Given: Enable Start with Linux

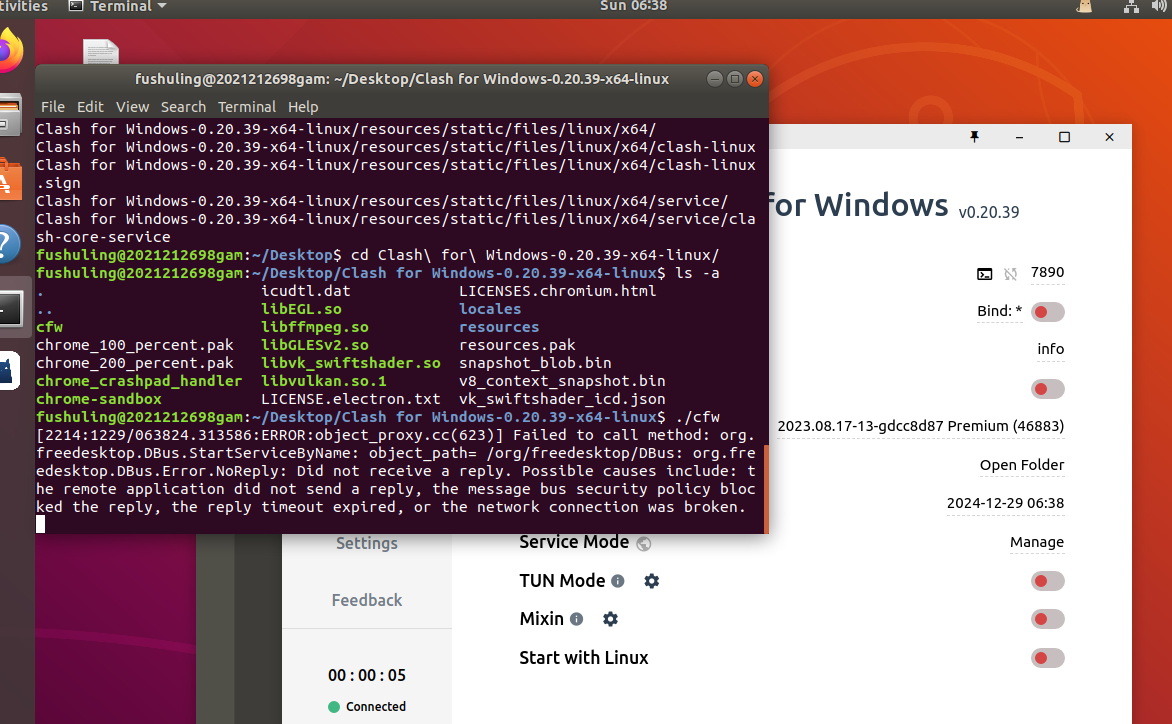Looking at the screenshot, I should [1047, 657].
